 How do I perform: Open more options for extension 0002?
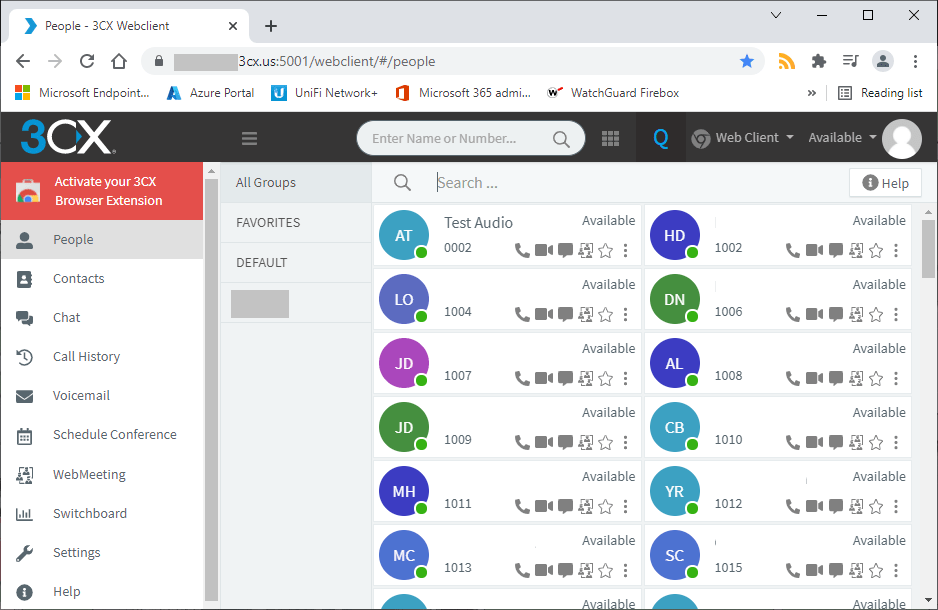coord(625,251)
